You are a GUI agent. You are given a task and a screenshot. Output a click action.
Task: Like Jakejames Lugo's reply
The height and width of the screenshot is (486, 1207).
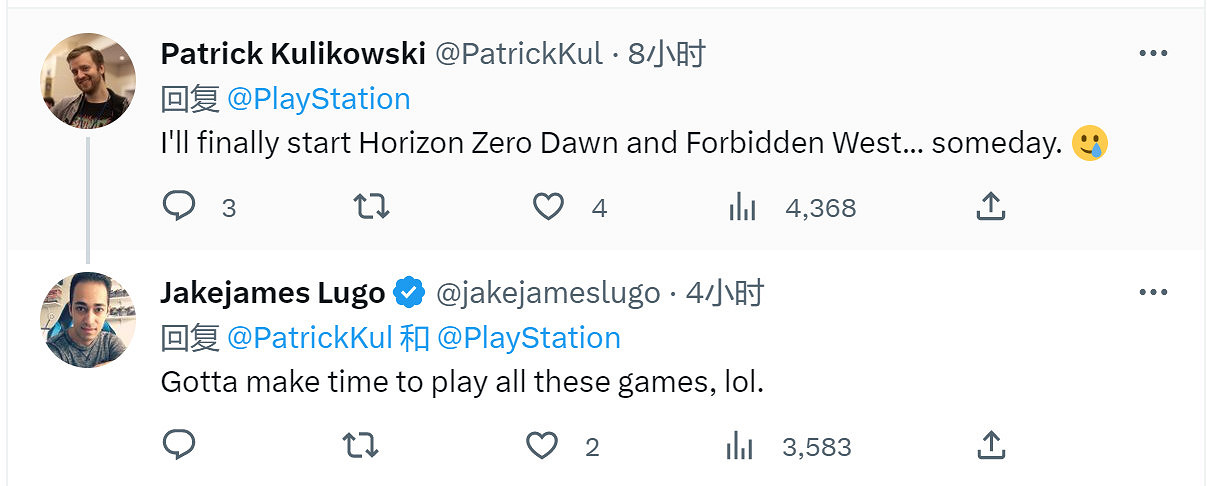click(x=542, y=446)
